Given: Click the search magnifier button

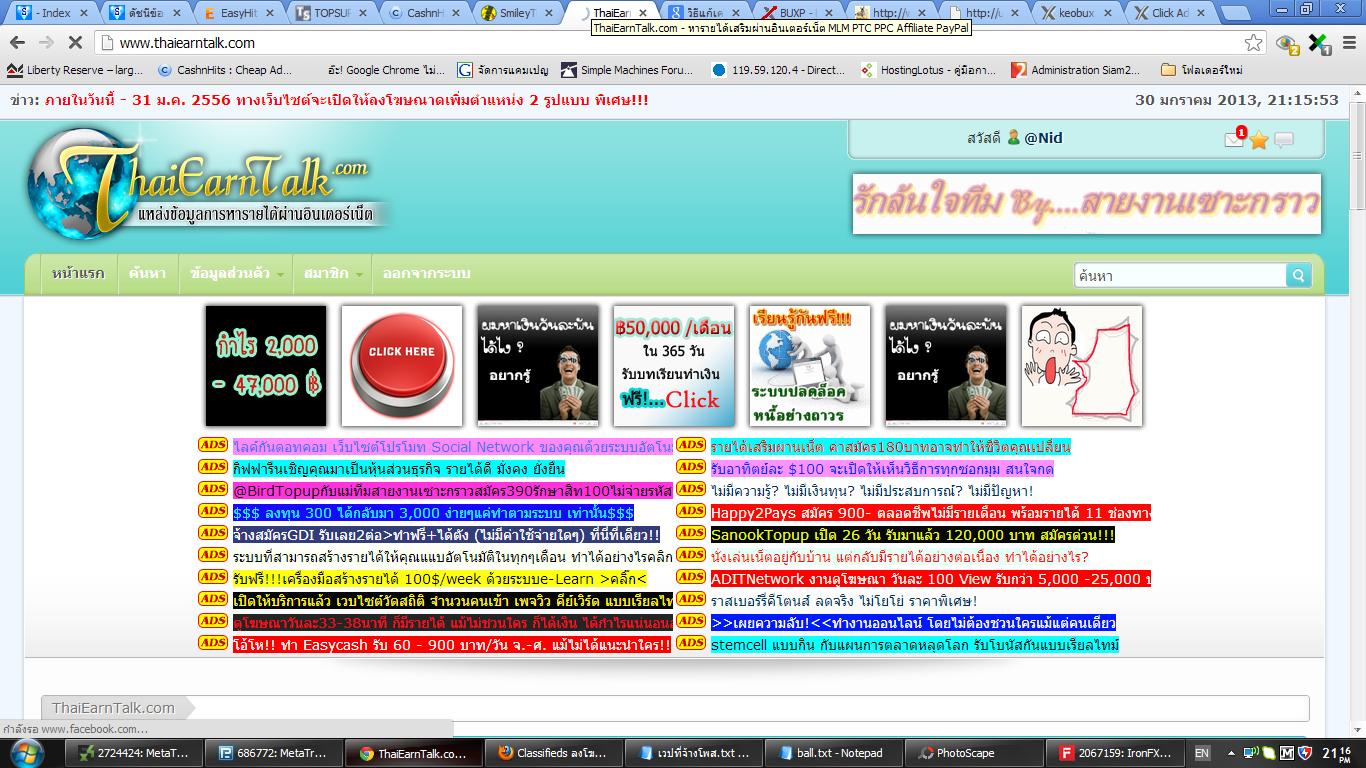Looking at the screenshot, I should pyautogui.click(x=1298, y=276).
